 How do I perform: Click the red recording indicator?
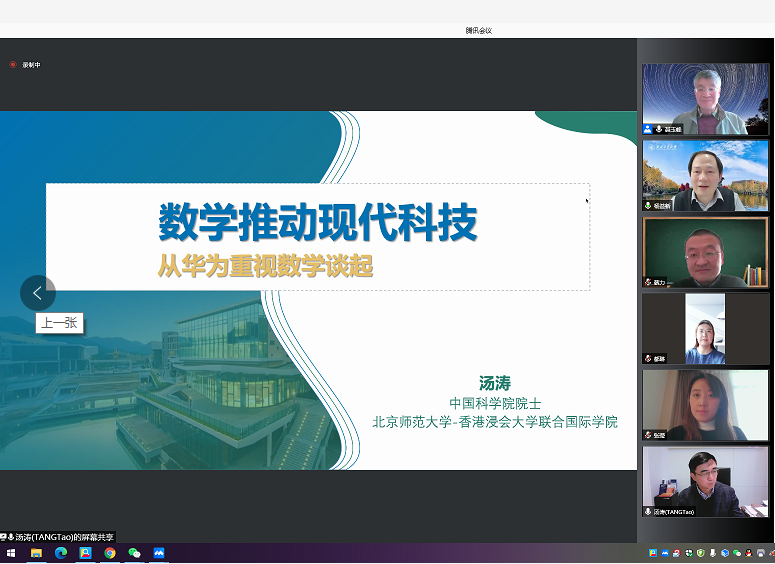(x=13, y=65)
